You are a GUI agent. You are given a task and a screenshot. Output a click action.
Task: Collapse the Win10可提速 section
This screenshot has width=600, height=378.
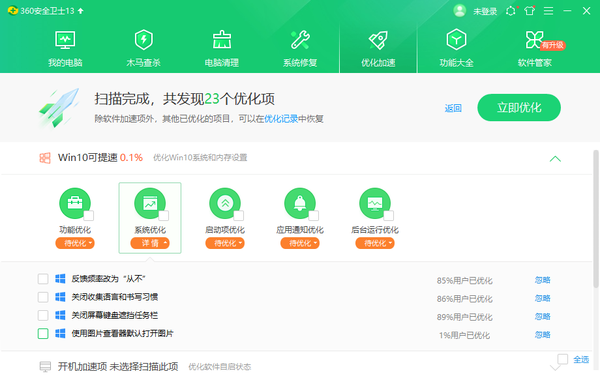coord(555,158)
